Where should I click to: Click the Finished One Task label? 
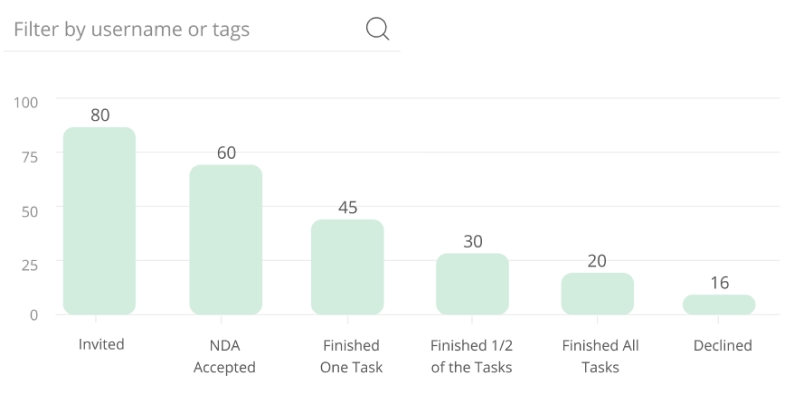point(351,356)
